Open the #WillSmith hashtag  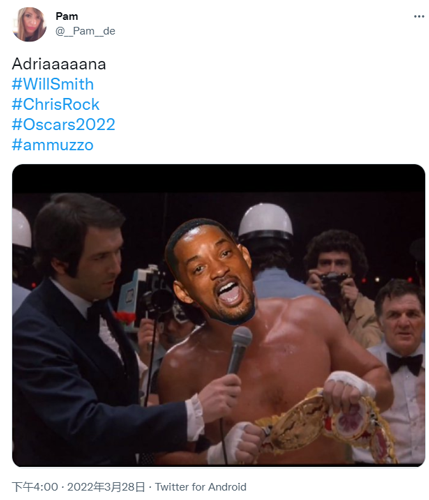(x=53, y=84)
